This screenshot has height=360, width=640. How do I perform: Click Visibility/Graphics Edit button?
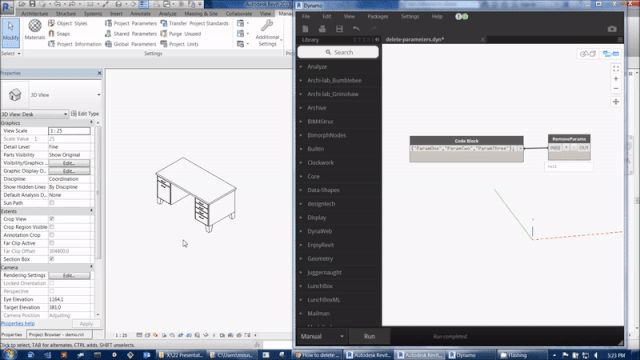point(69,163)
